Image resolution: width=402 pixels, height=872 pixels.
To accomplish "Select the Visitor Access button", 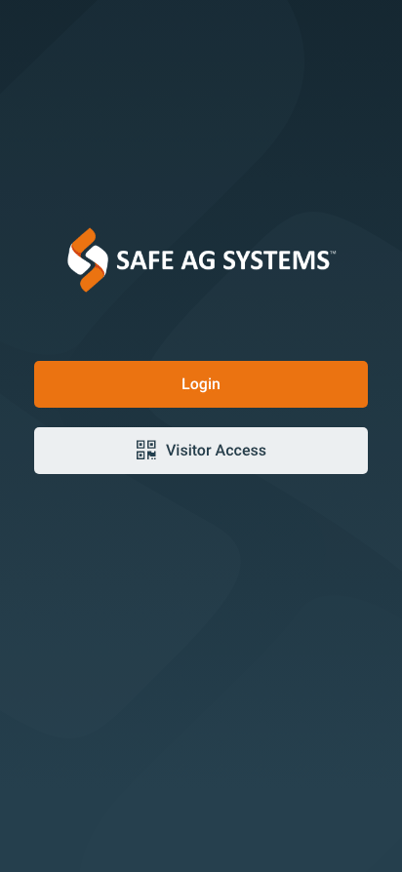I will pos(201,450).
